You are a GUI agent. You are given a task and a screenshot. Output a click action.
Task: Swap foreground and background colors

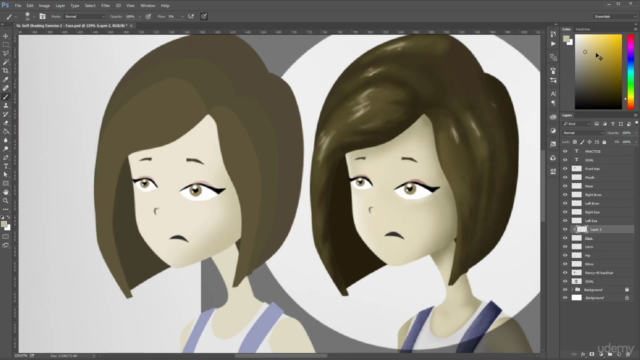click(x=9, y=218)
